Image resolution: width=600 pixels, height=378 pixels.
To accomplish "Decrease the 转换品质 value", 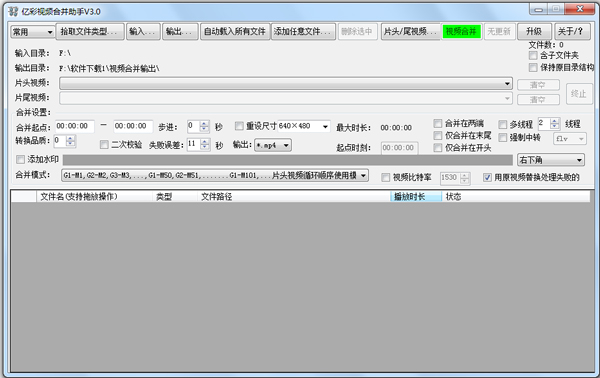I will click(70, 143).
